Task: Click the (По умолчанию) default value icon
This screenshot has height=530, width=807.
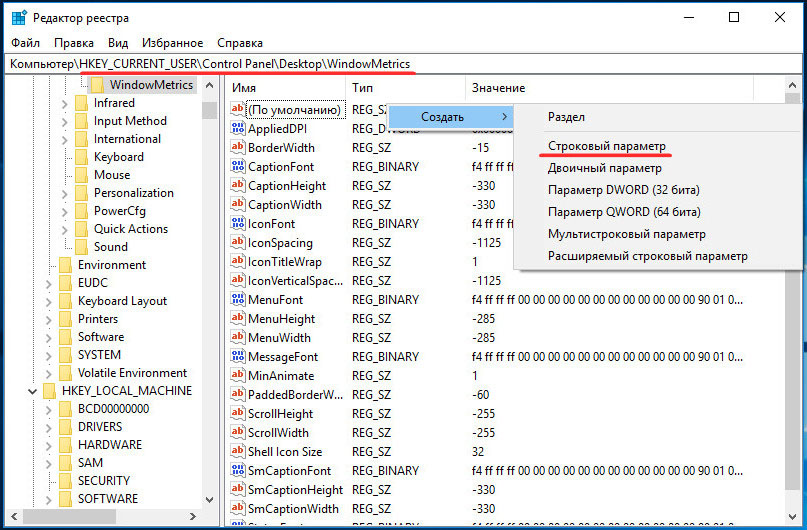Action: point(237,109)
